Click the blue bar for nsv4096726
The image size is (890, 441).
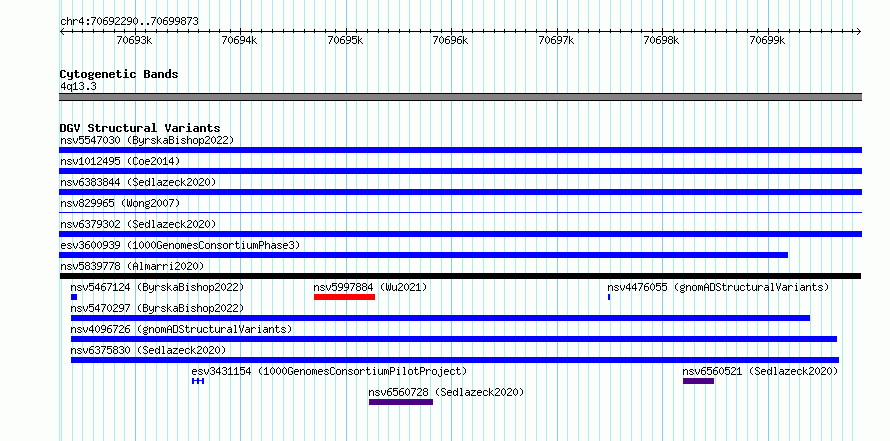pos(454,339)
